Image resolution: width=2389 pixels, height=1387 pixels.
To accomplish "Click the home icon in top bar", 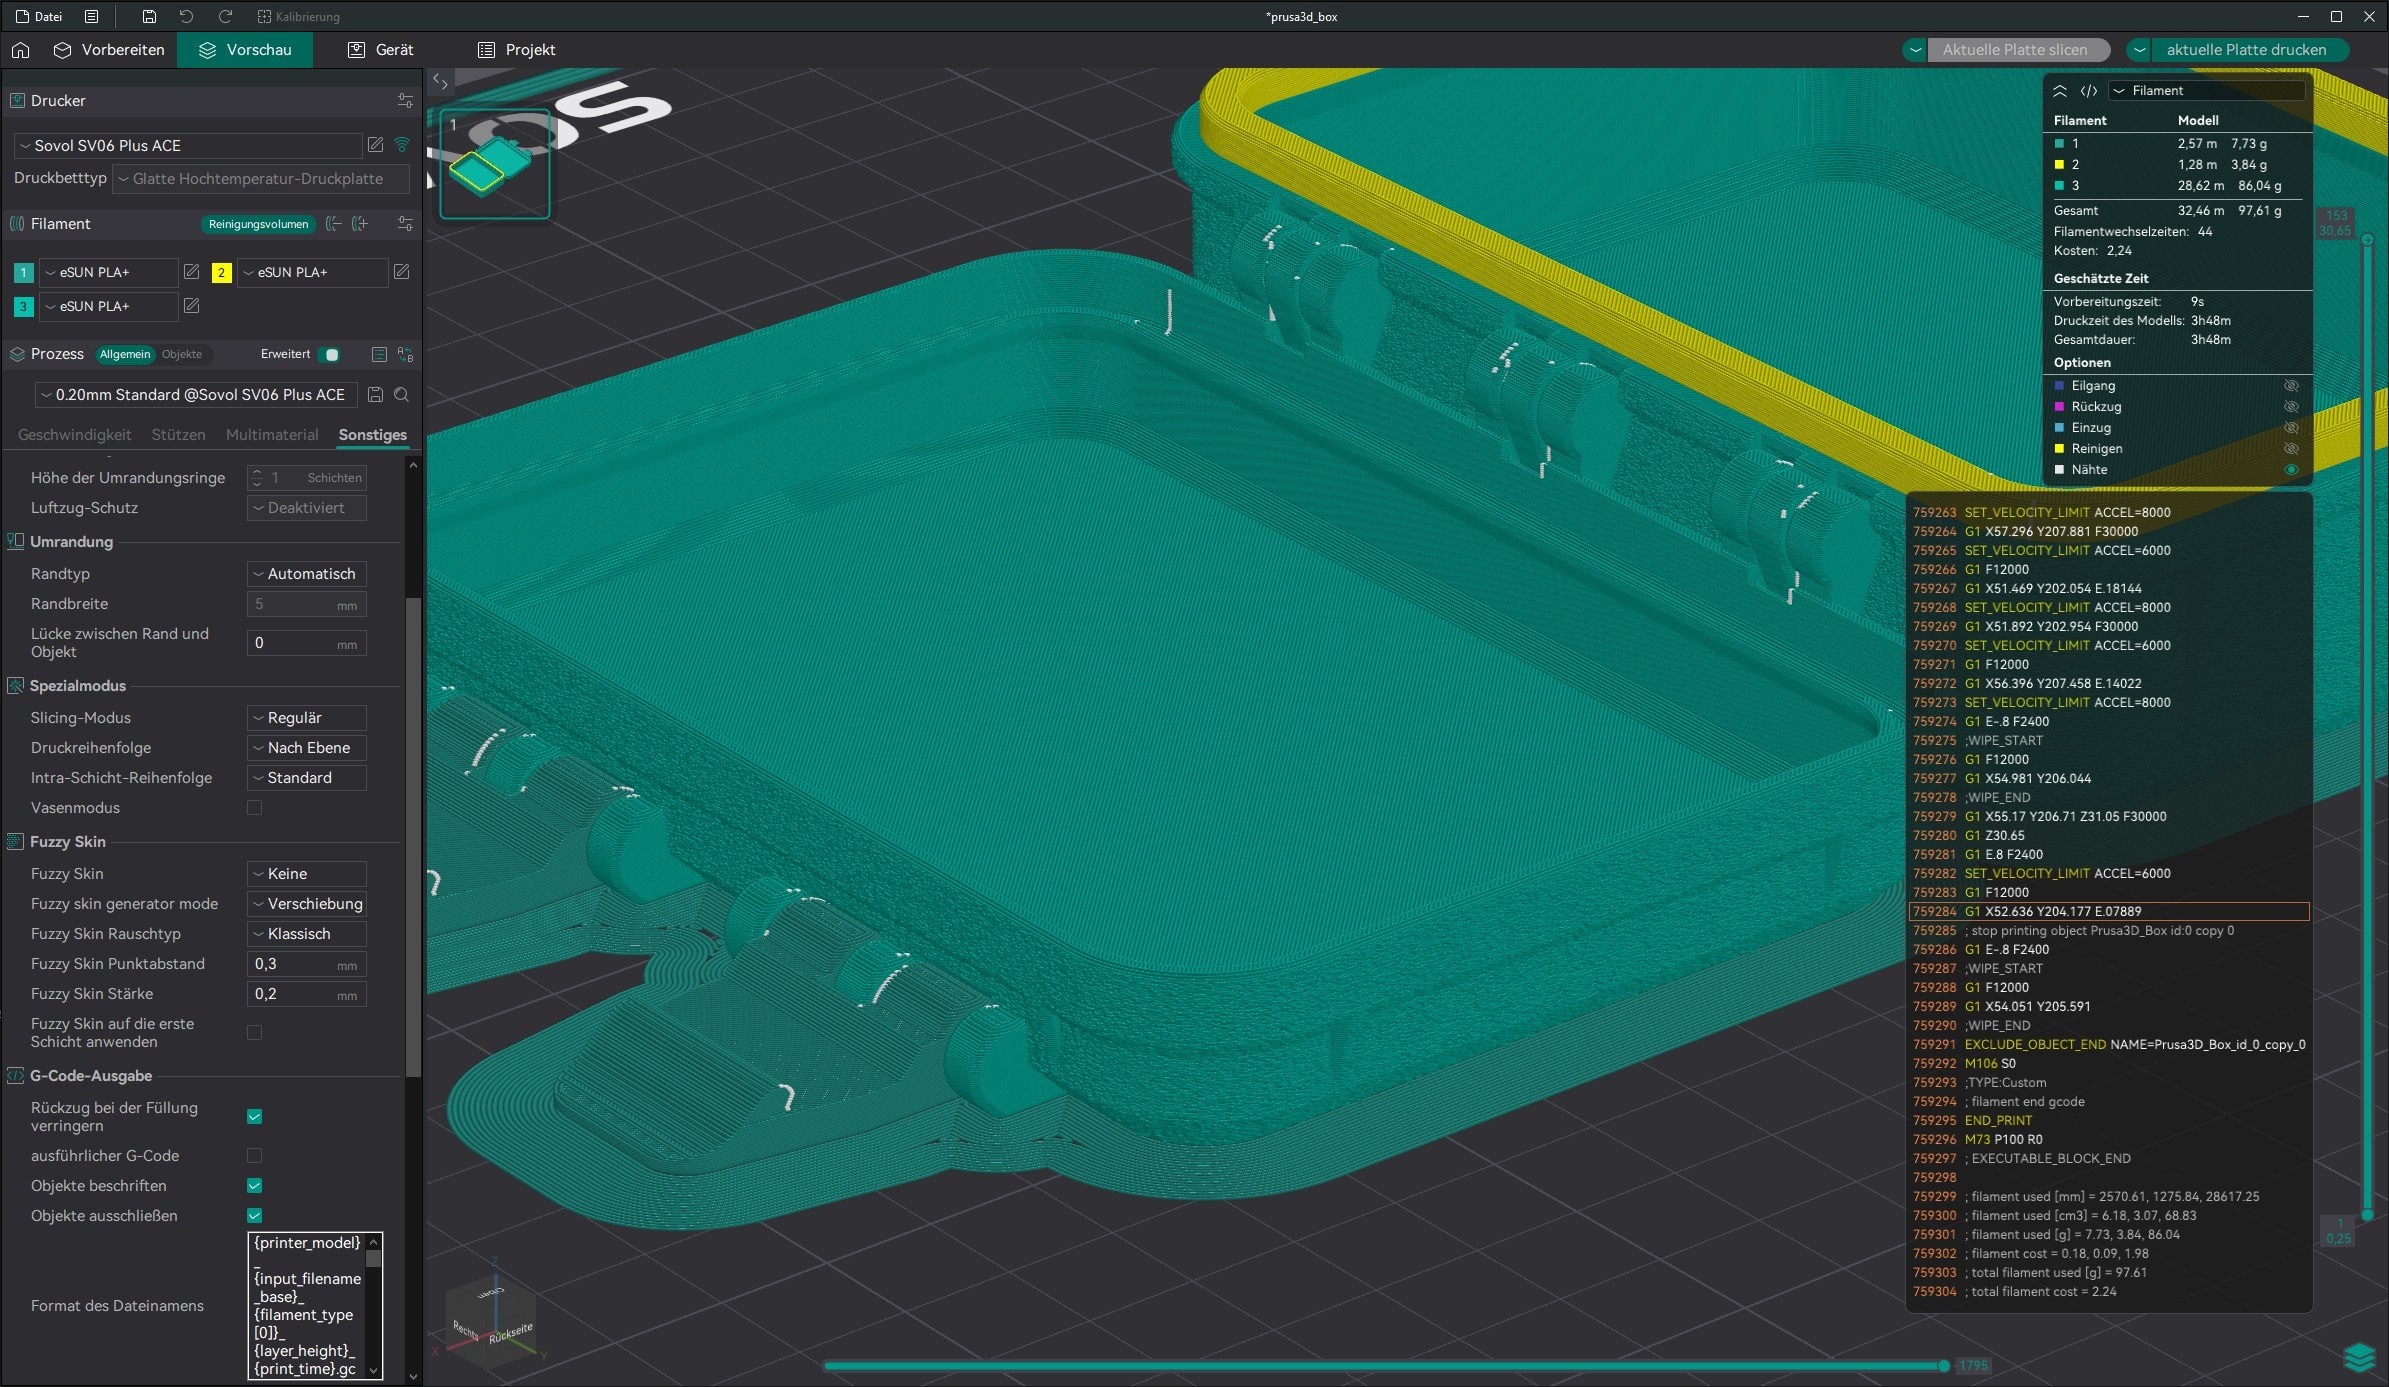I will (21, 50).
